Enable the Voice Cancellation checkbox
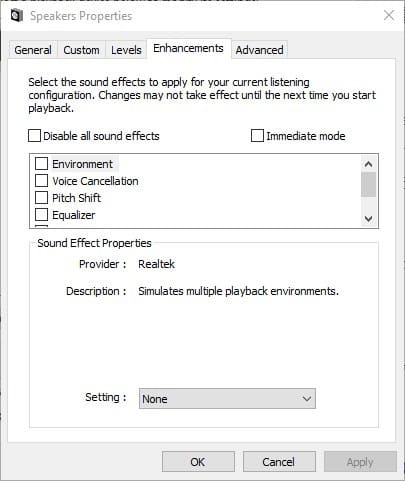This screenshot has width=405, height=481. (x=41, y=181)
